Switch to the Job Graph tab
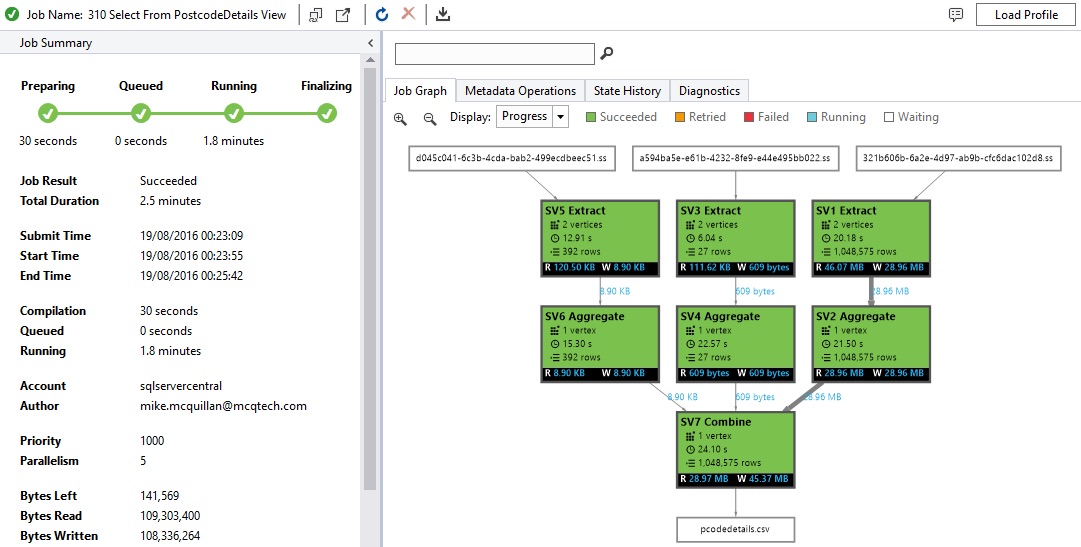The height and width of the screenshot is (547, 1081). coord(420,90)
